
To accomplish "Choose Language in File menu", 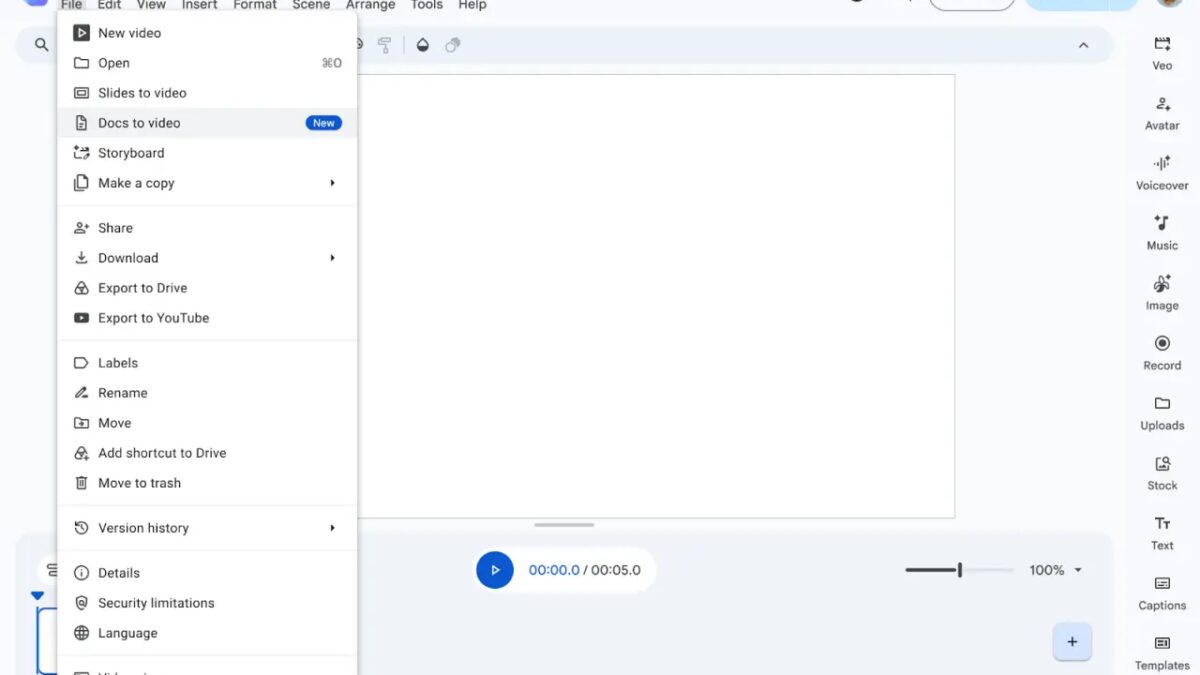I will tap(207, 633).
